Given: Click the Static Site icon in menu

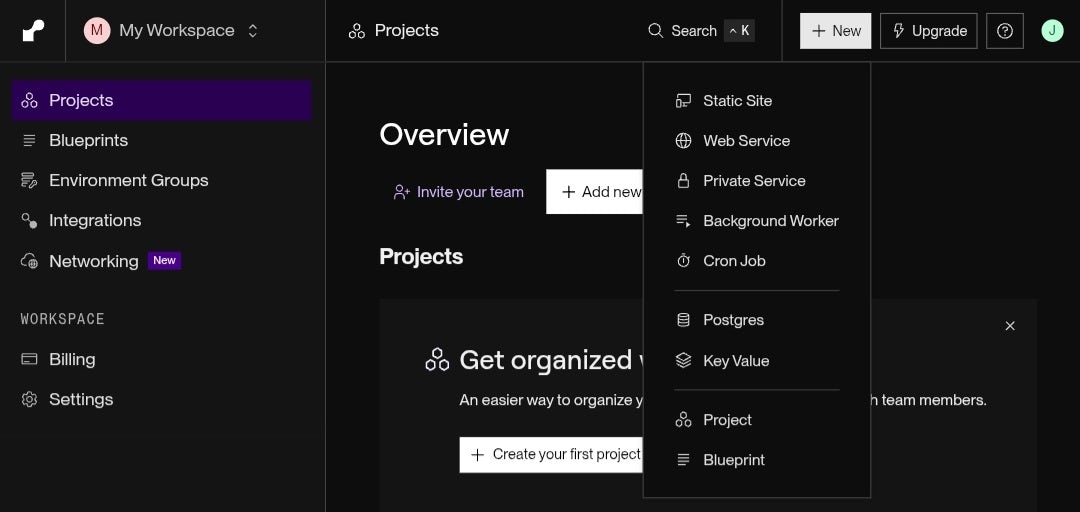Looking at the screenshot, I should [x=684, y=101].
